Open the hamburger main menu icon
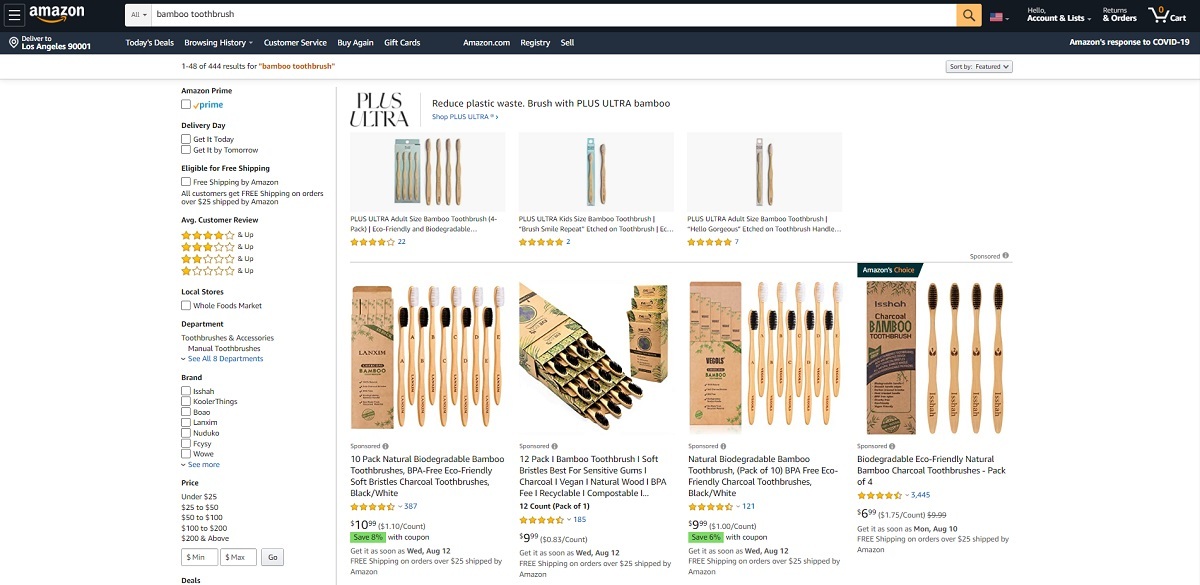This screenshot has height=585, width=1200. tap(15, 15)
